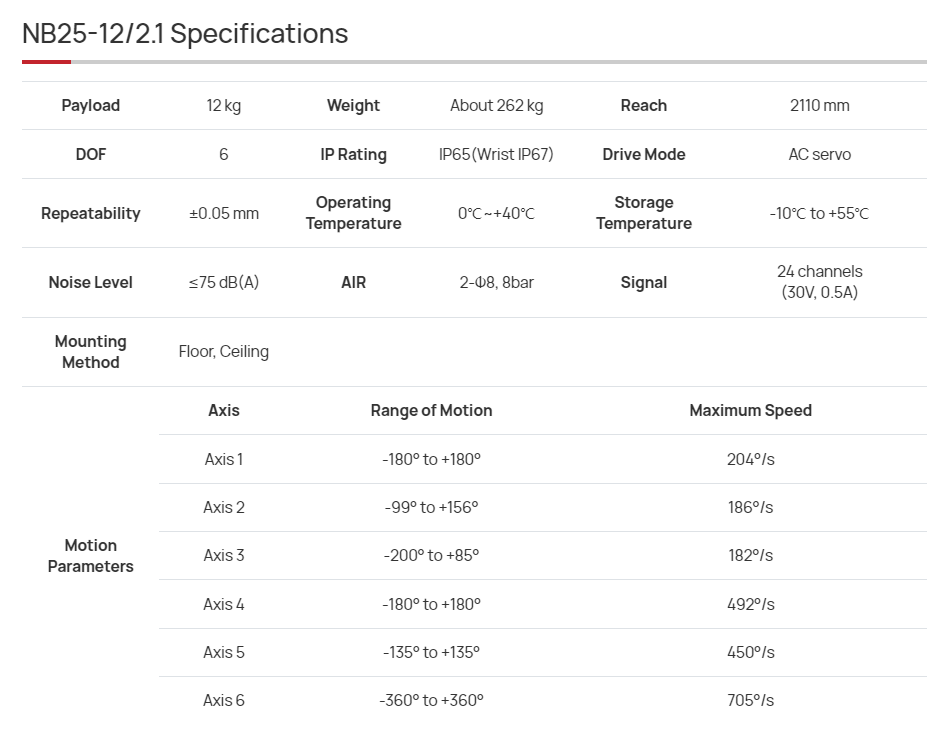Viewport: 950px width, 739px height.
Task: Click the Axis 4 speed 492°/s
Action: [x=750, y=604]
